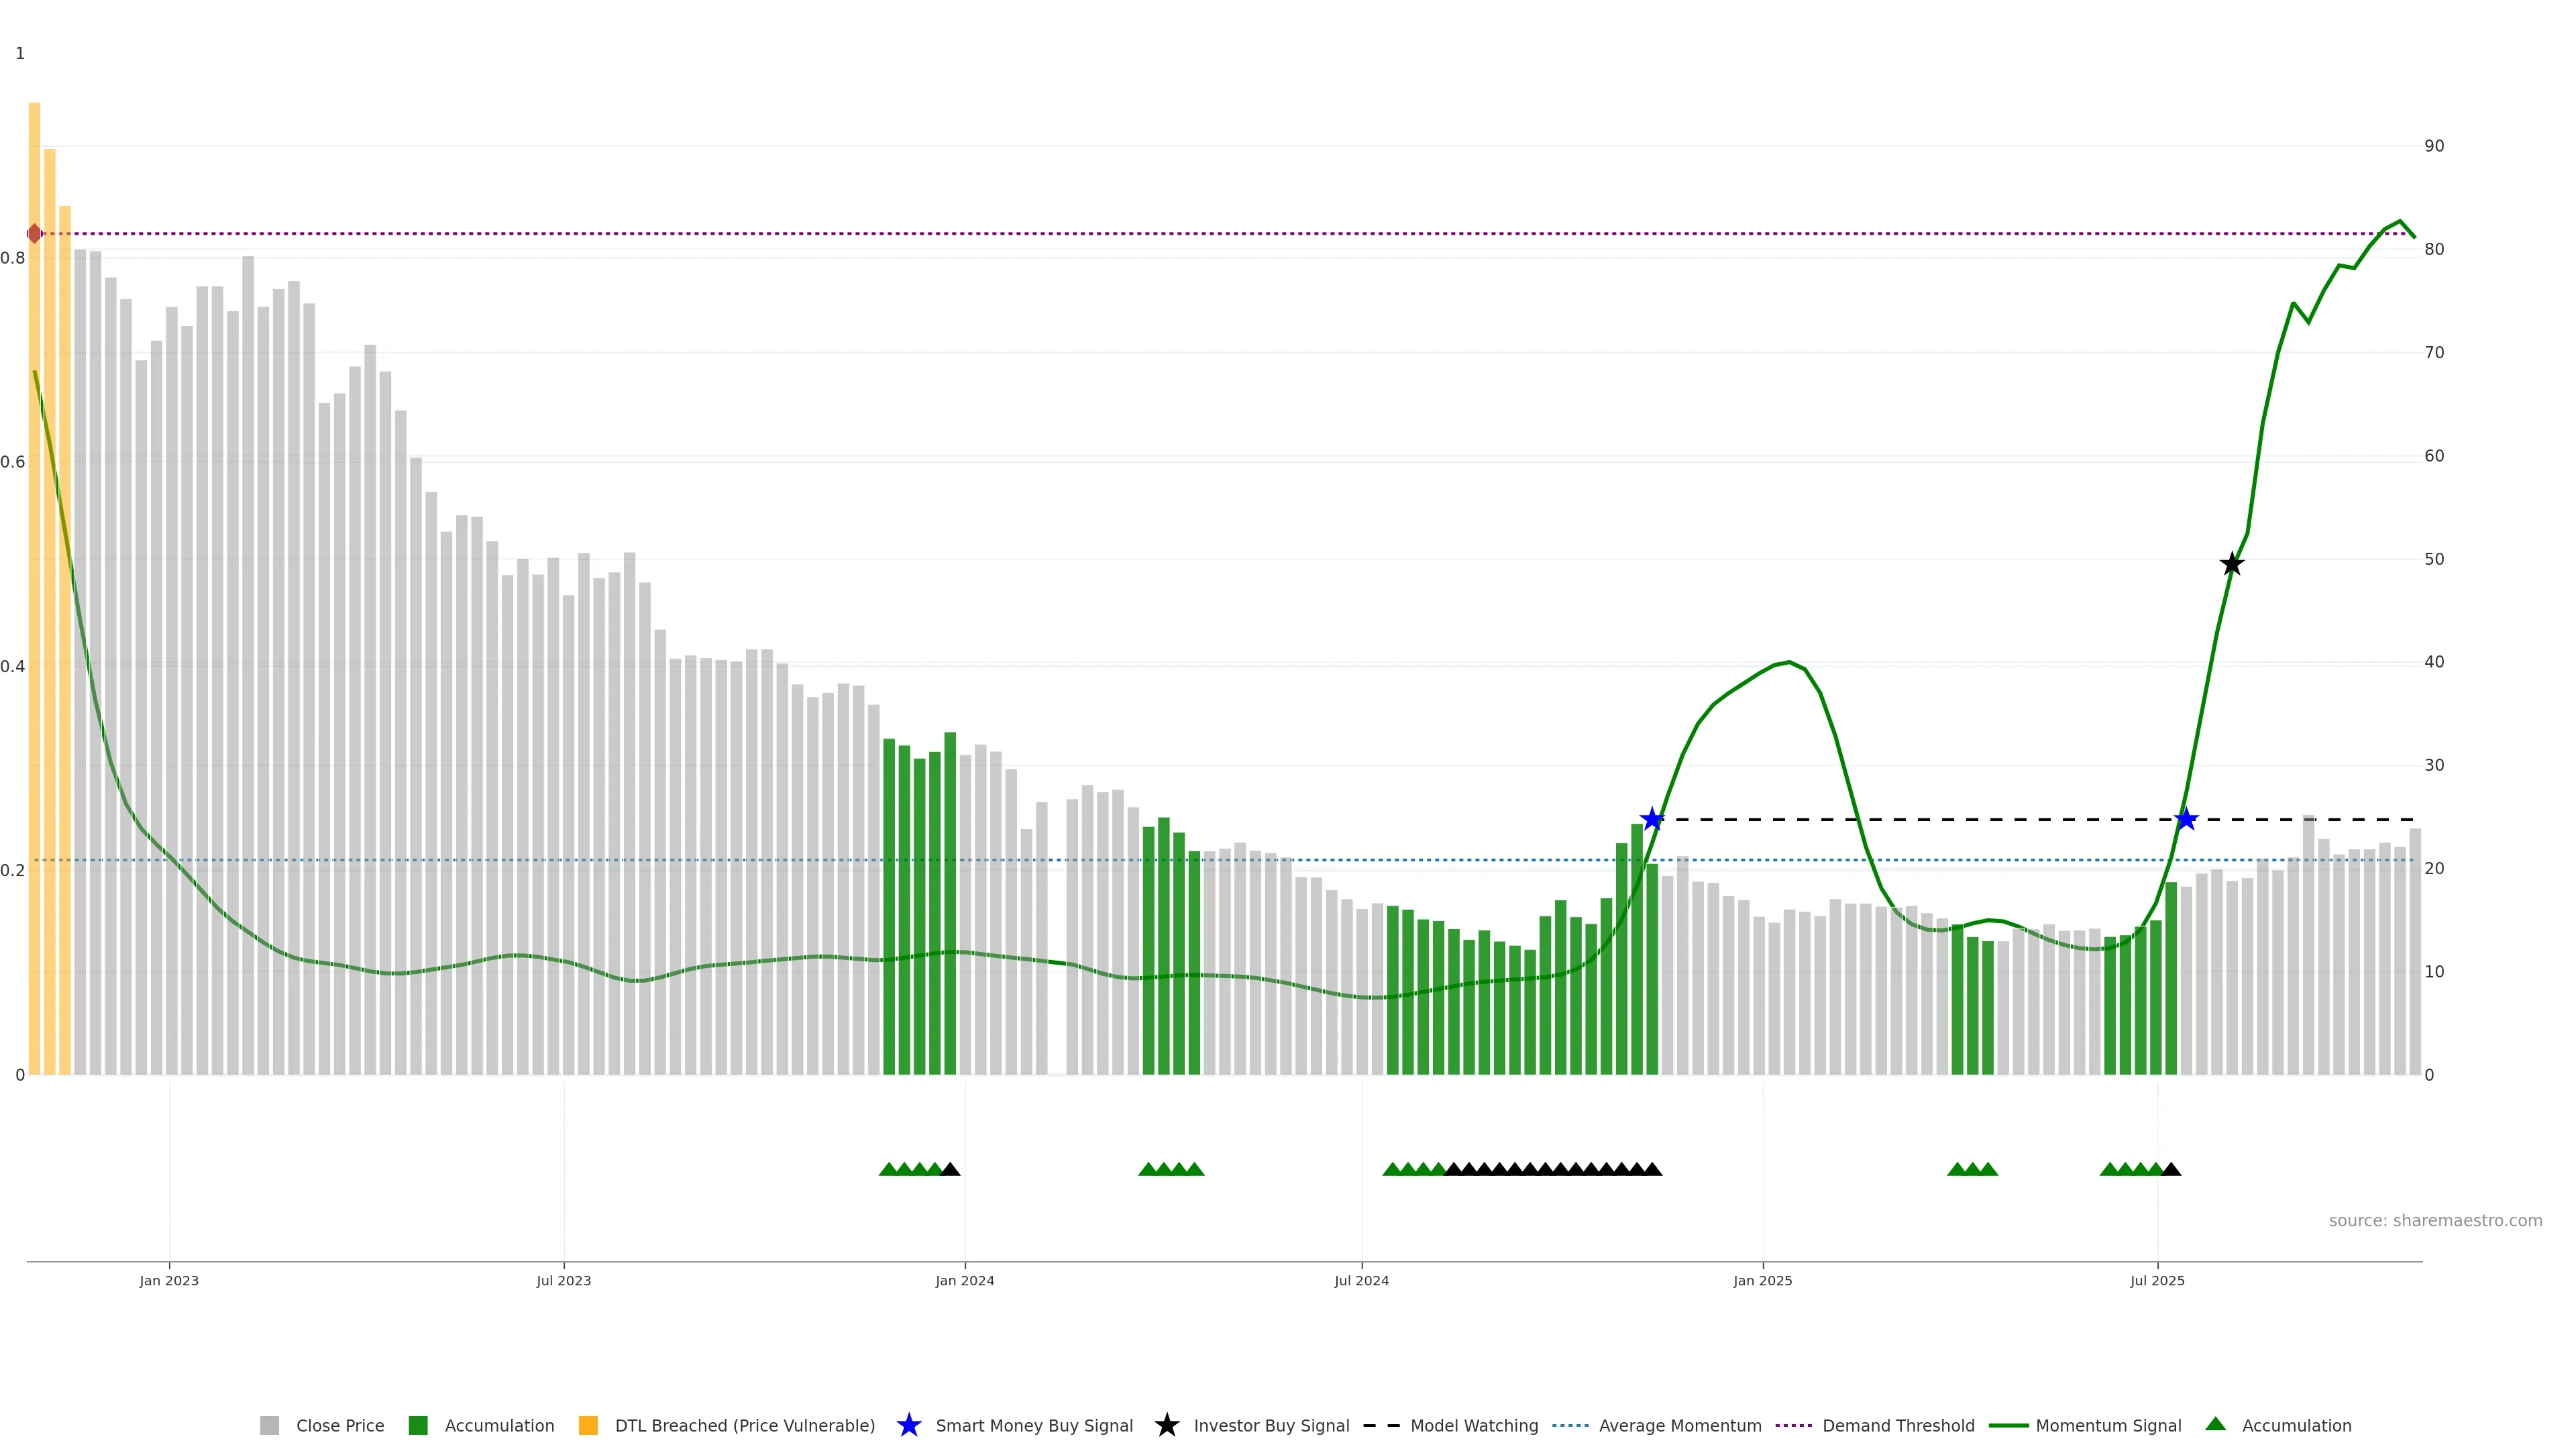Hide the Demand Threshold series via legend
This screenshot has height=1449, width=2576.
1897,1426
